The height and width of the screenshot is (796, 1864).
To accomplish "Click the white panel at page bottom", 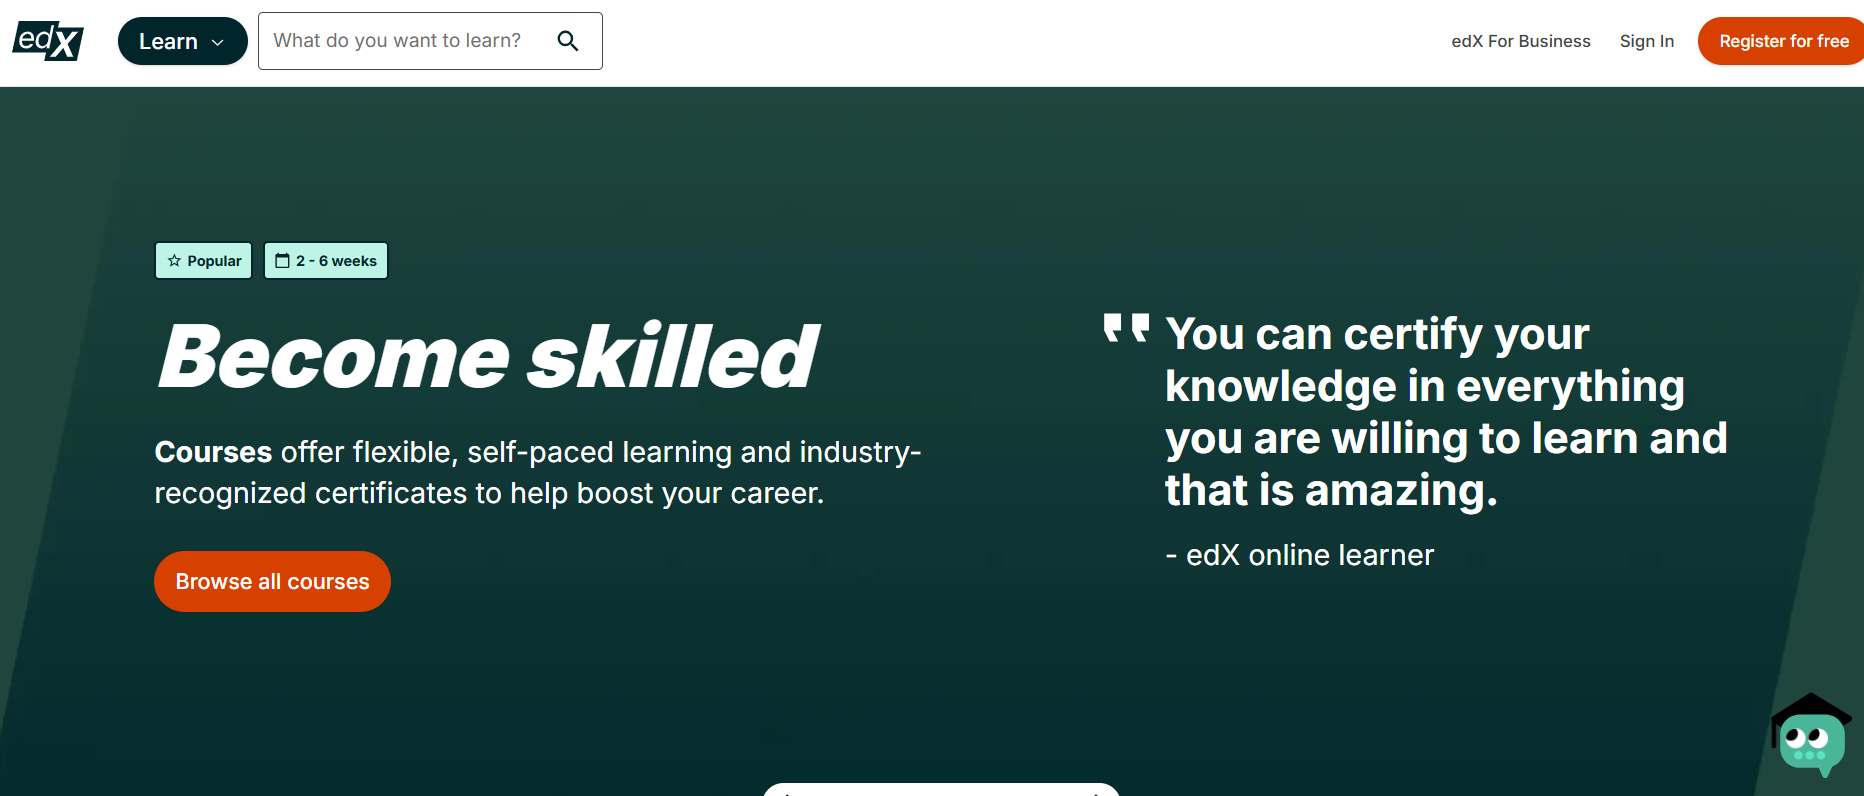I will click(940, 790).
